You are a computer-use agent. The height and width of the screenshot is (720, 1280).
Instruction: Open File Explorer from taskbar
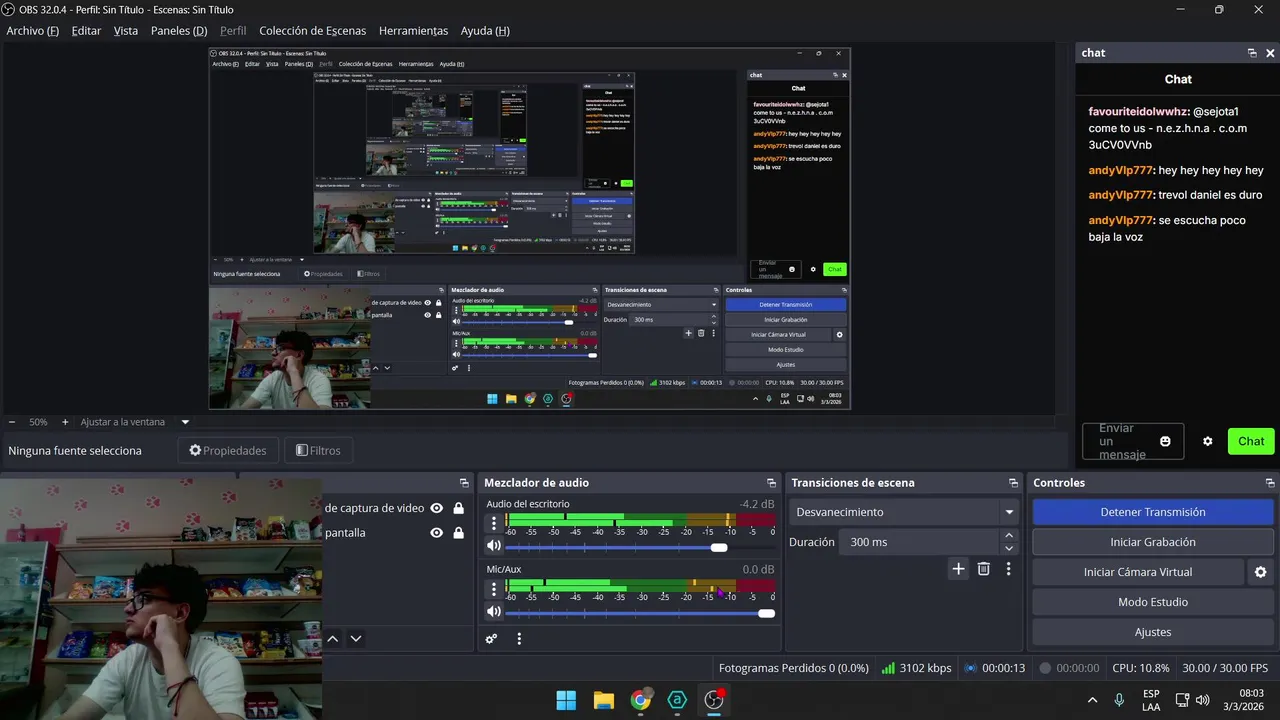(x=603, y=700)
